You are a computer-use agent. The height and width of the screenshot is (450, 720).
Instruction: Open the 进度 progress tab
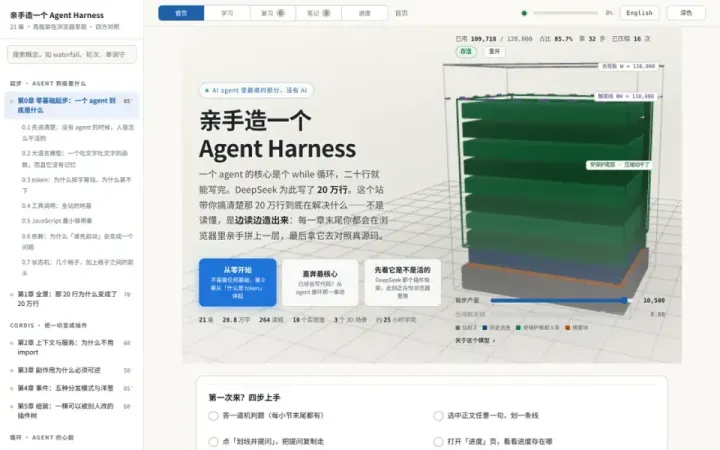[x=365, y=13]
